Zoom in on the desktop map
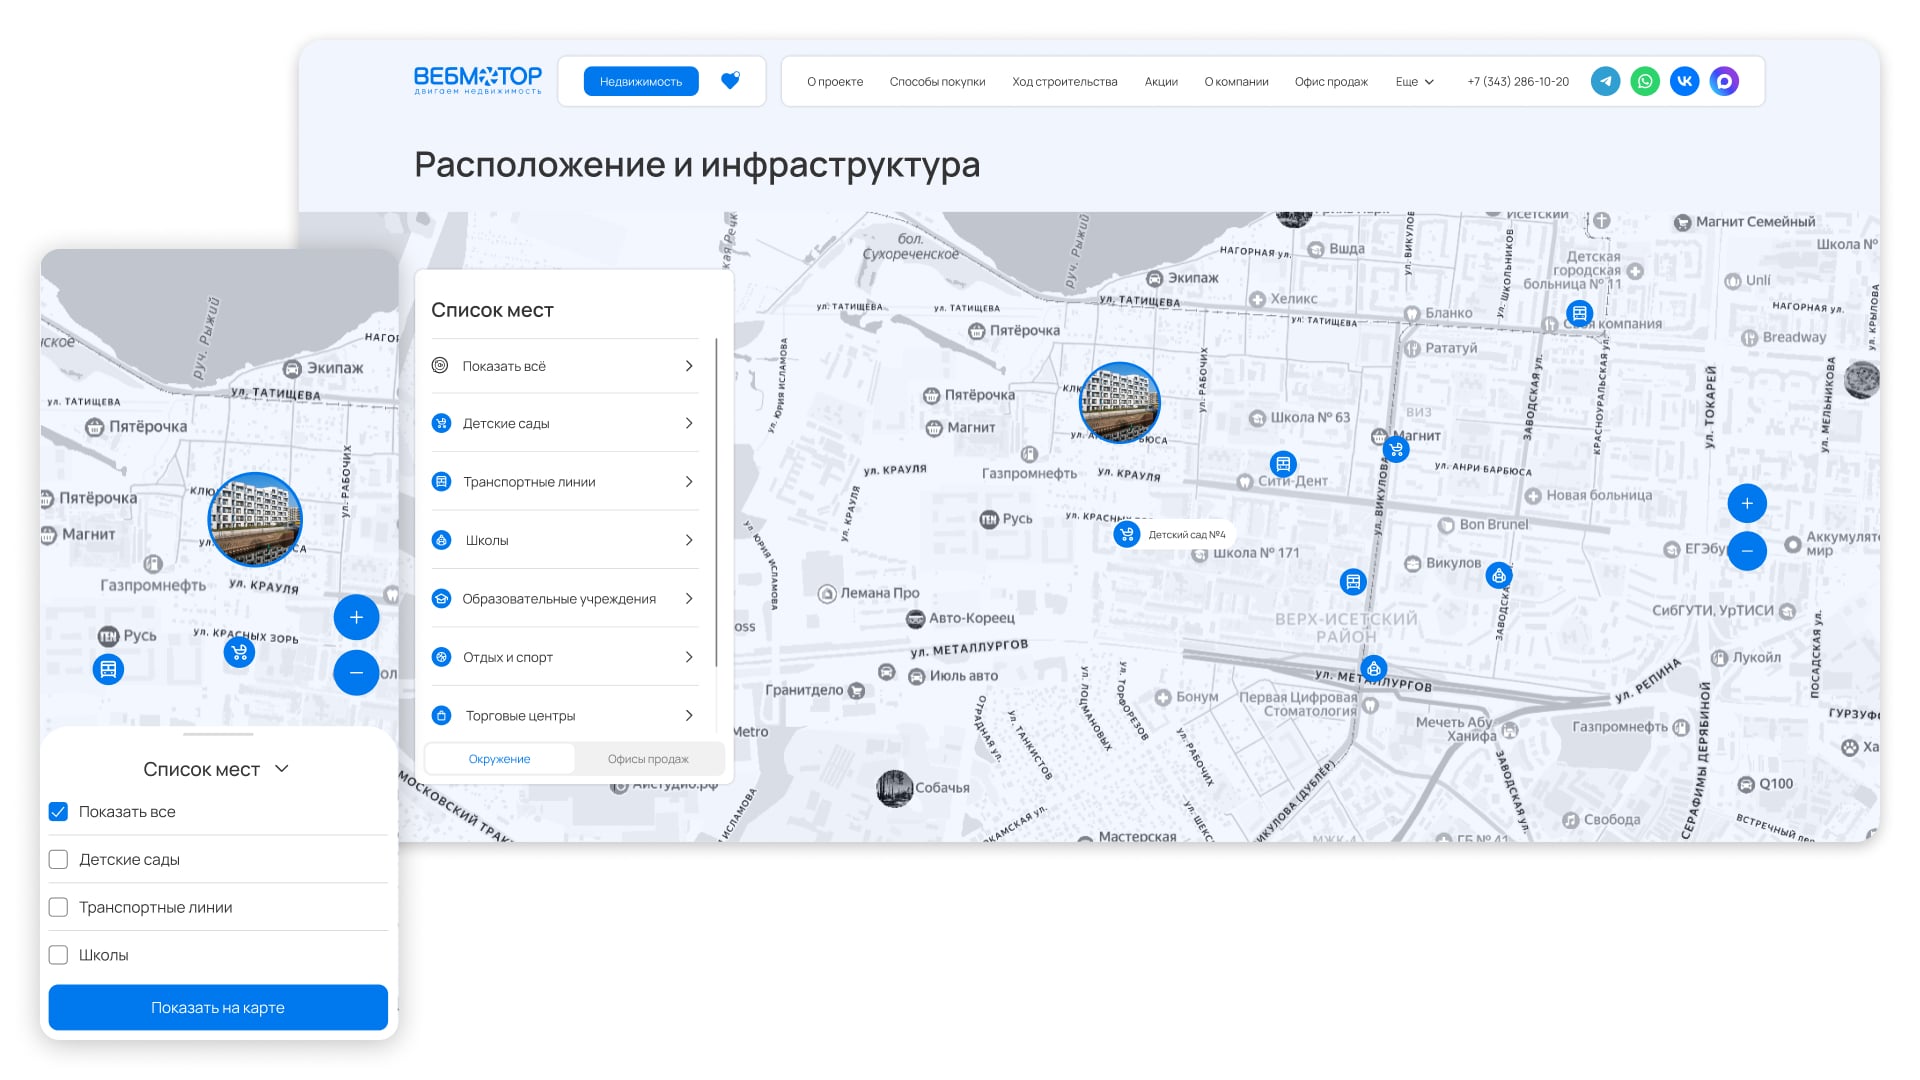Image resolution: width=1920 pixels, height=1080 pixels. pos(1747,503)
